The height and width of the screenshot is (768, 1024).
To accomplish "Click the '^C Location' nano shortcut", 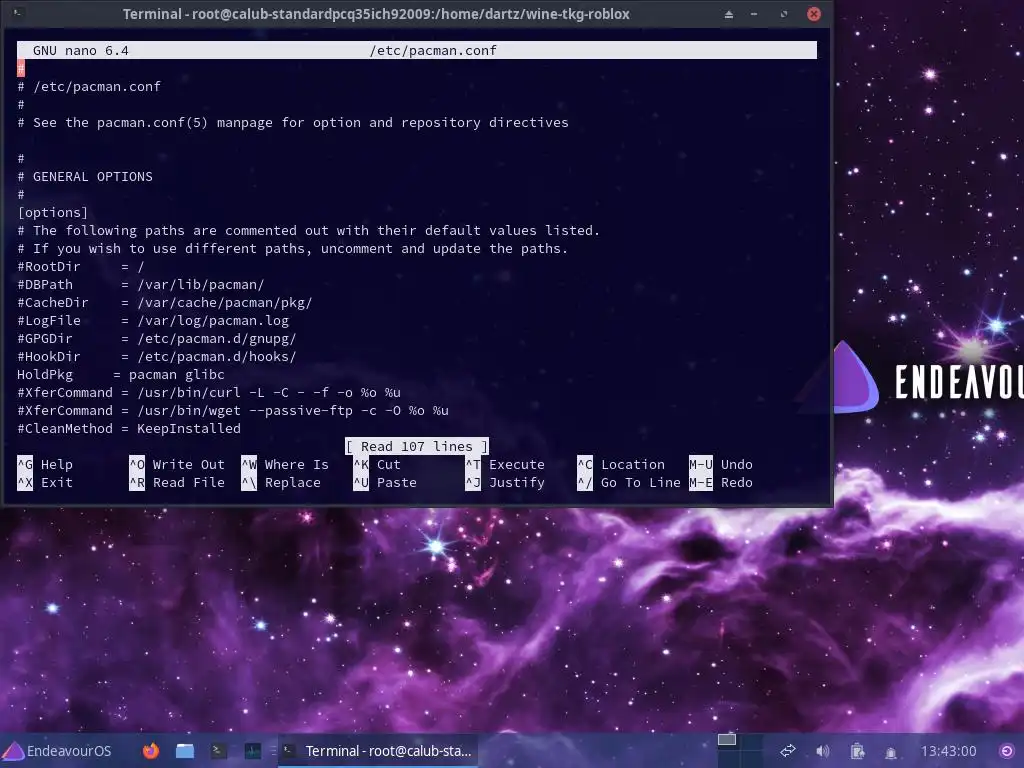I will (x=621, y=464).
